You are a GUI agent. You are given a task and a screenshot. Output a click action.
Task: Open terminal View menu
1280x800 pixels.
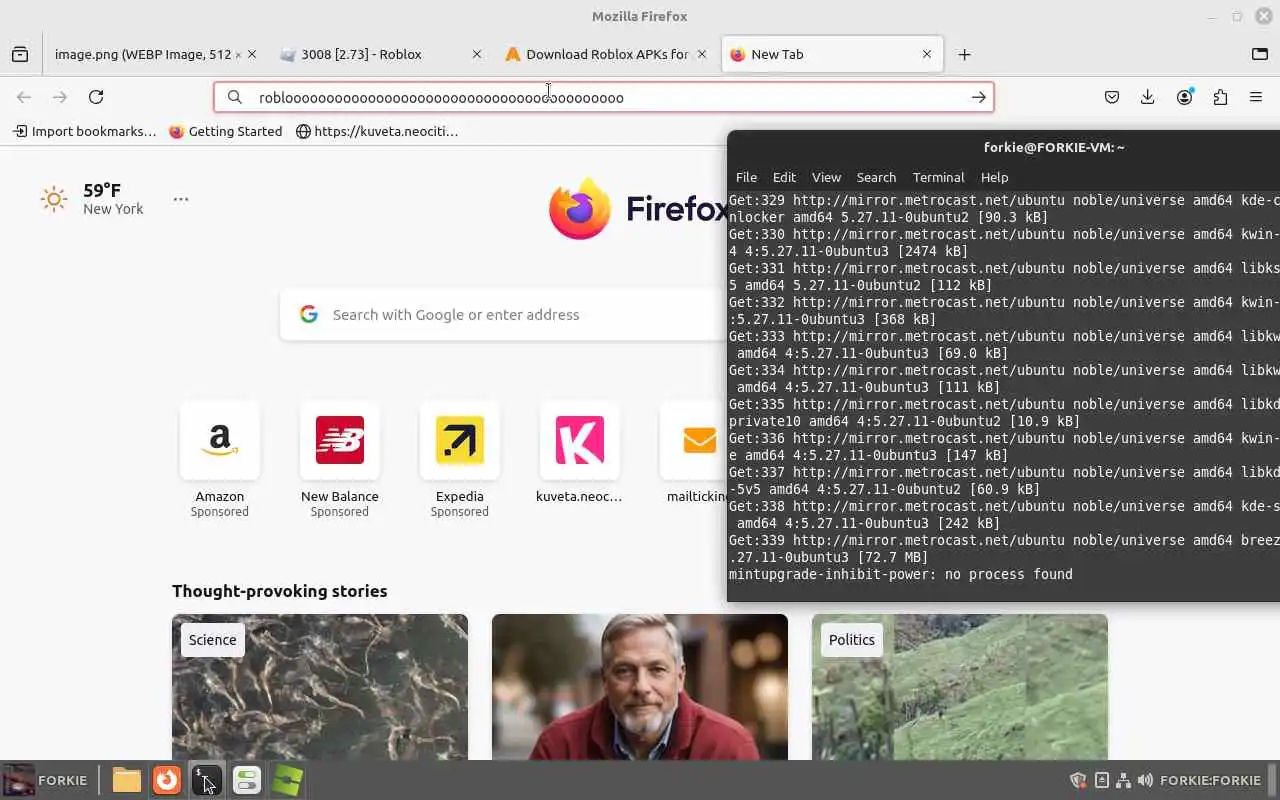click(x=826, y=177)
